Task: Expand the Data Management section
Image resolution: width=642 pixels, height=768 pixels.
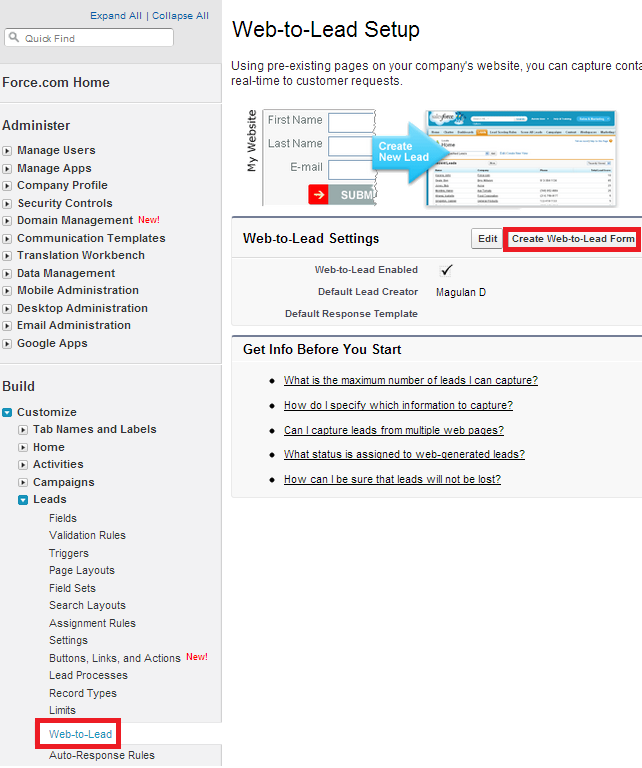Action: 7,273
